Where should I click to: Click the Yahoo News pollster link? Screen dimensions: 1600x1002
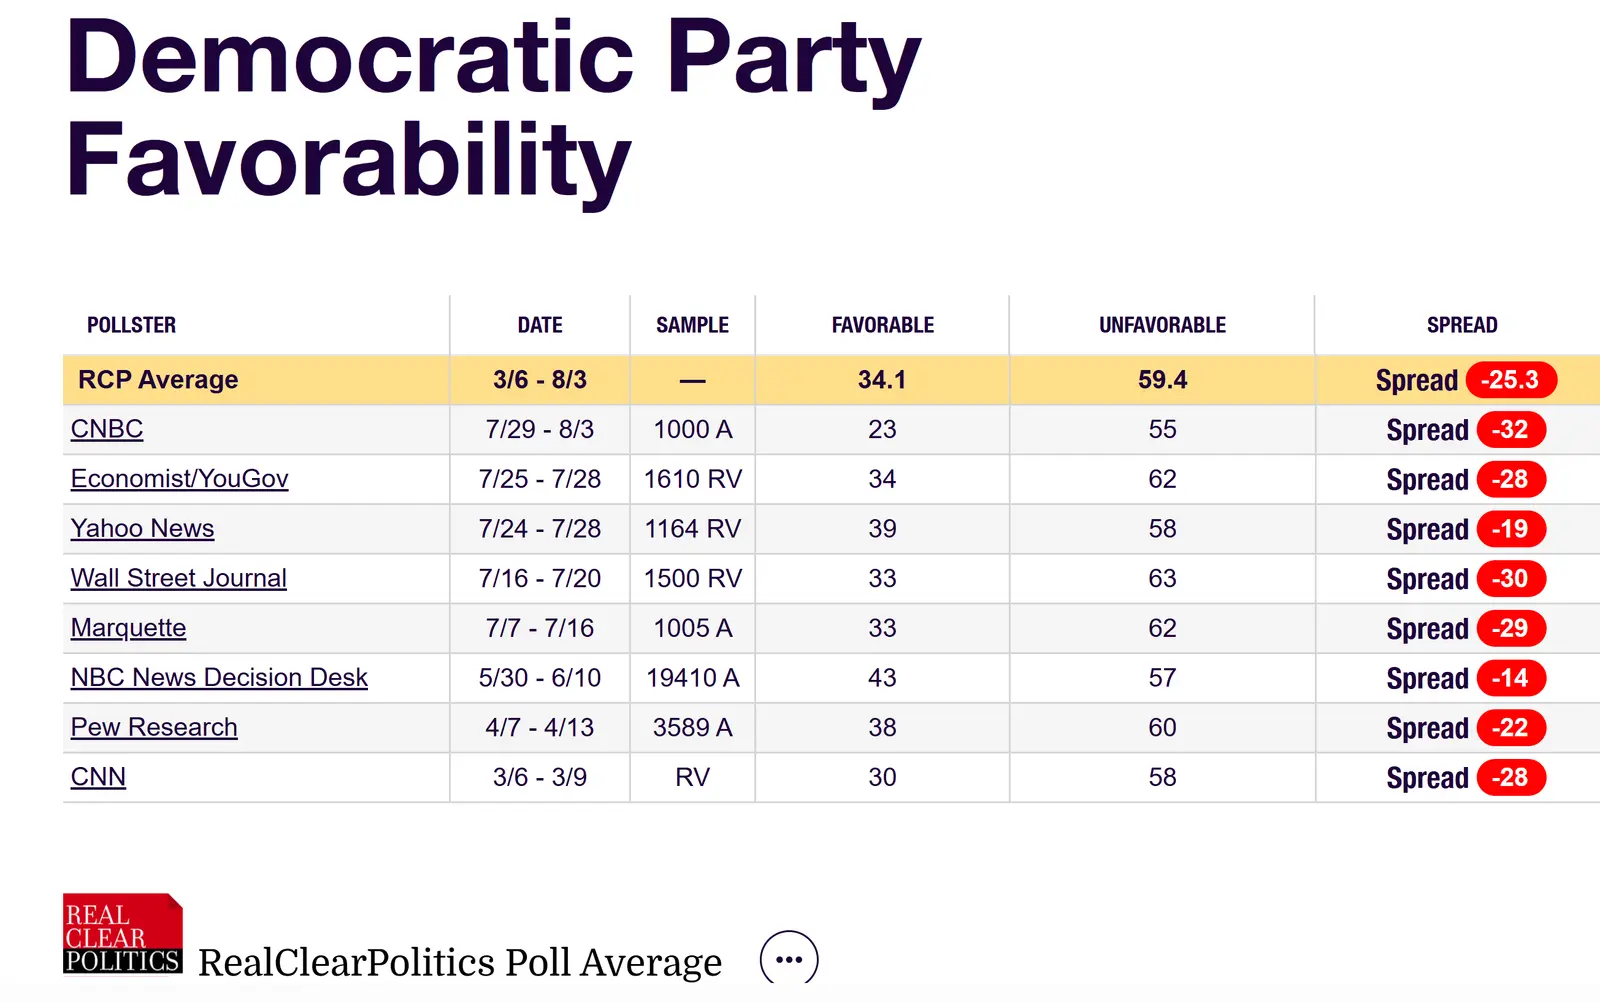click(x=142, y=528)
